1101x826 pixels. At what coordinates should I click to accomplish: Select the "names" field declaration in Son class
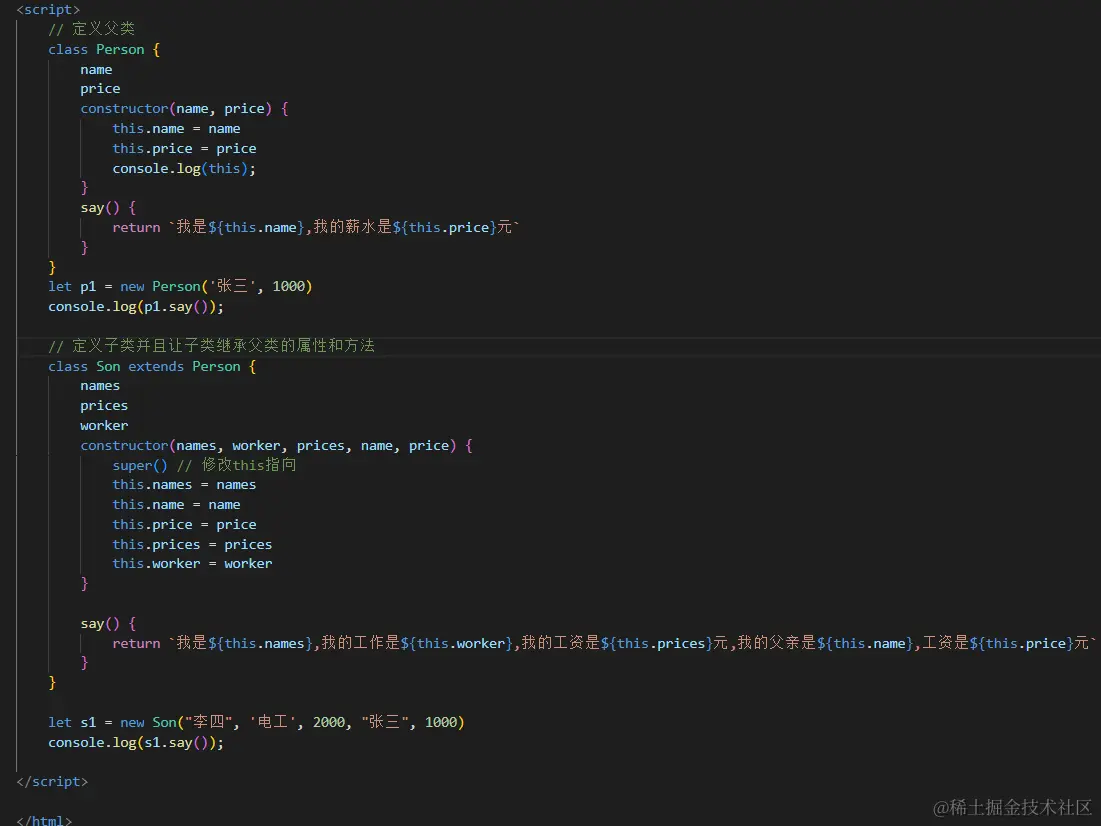click(x=100, y=386)
